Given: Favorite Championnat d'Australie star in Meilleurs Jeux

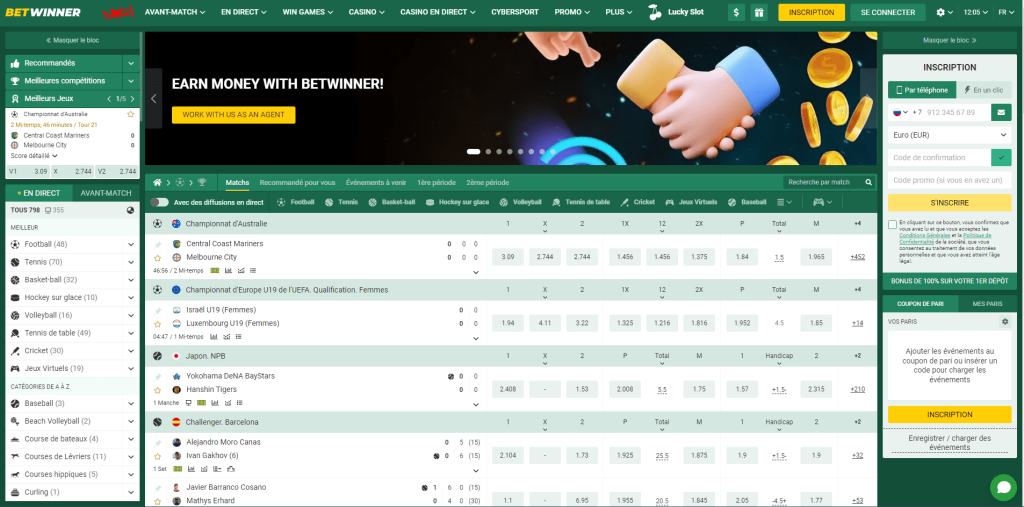Looking at the screenshot, I should [x=131, y=114].
